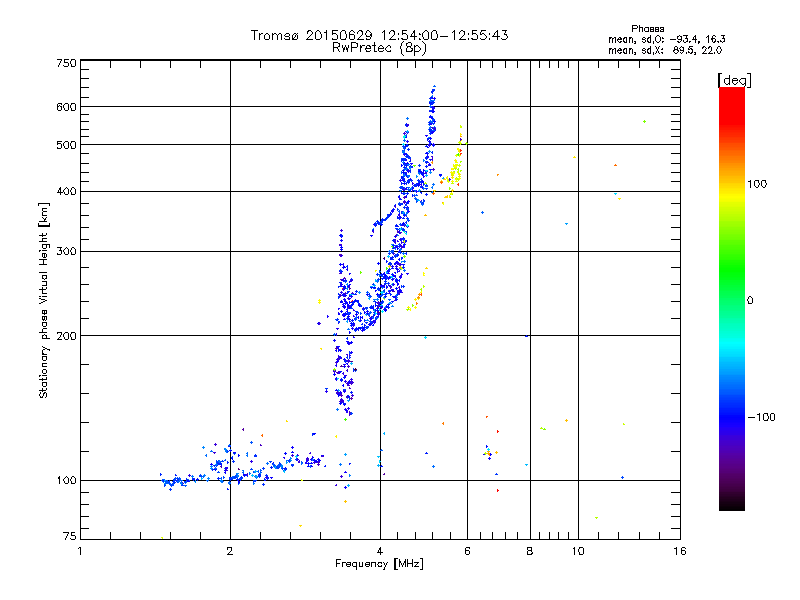
Task: Click the x-axis tick label '6'
Action: (467, 551)
